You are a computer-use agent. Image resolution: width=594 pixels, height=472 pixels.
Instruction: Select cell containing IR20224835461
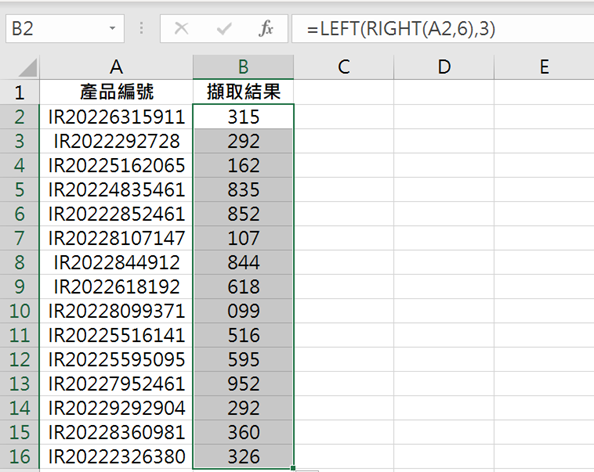(x=116, y=189)
